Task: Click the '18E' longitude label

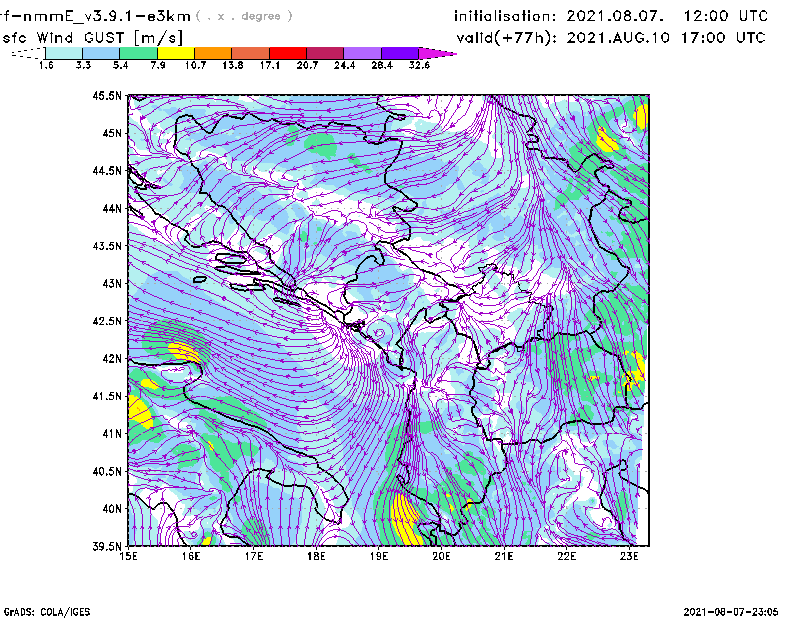Action: (x=316, y=556)
